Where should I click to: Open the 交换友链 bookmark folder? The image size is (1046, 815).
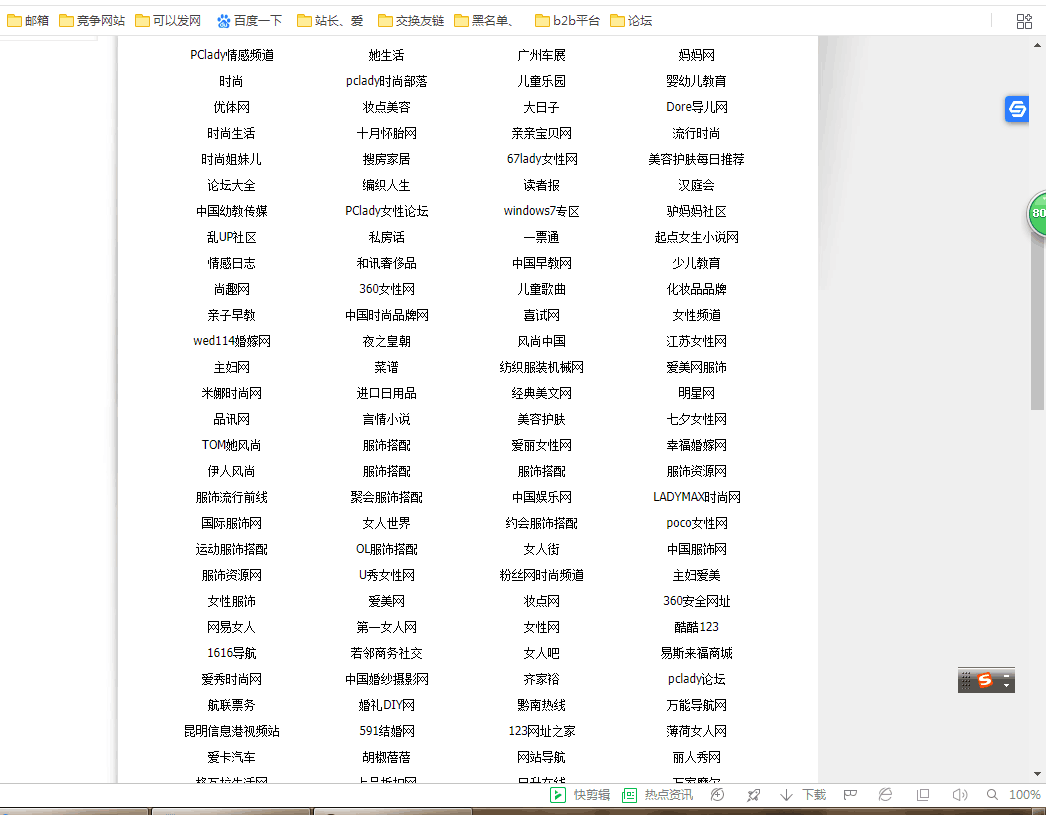pyautogui.click(x=411, y=21)
